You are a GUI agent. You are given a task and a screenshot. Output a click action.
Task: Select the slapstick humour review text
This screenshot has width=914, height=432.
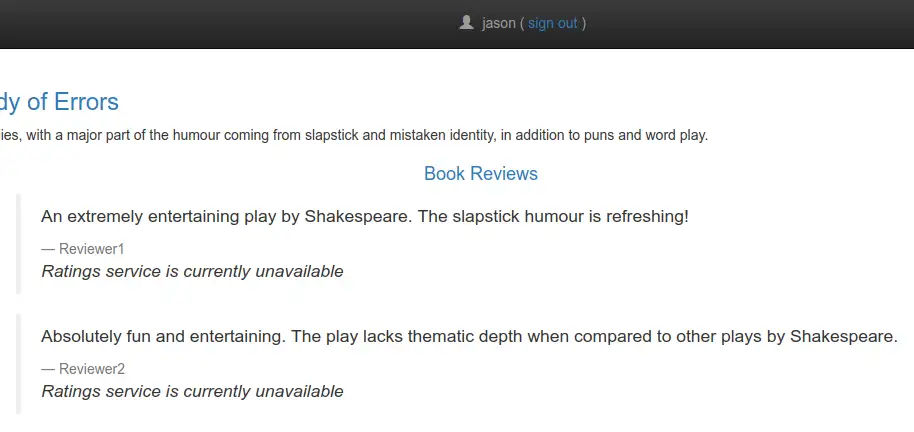365,216
